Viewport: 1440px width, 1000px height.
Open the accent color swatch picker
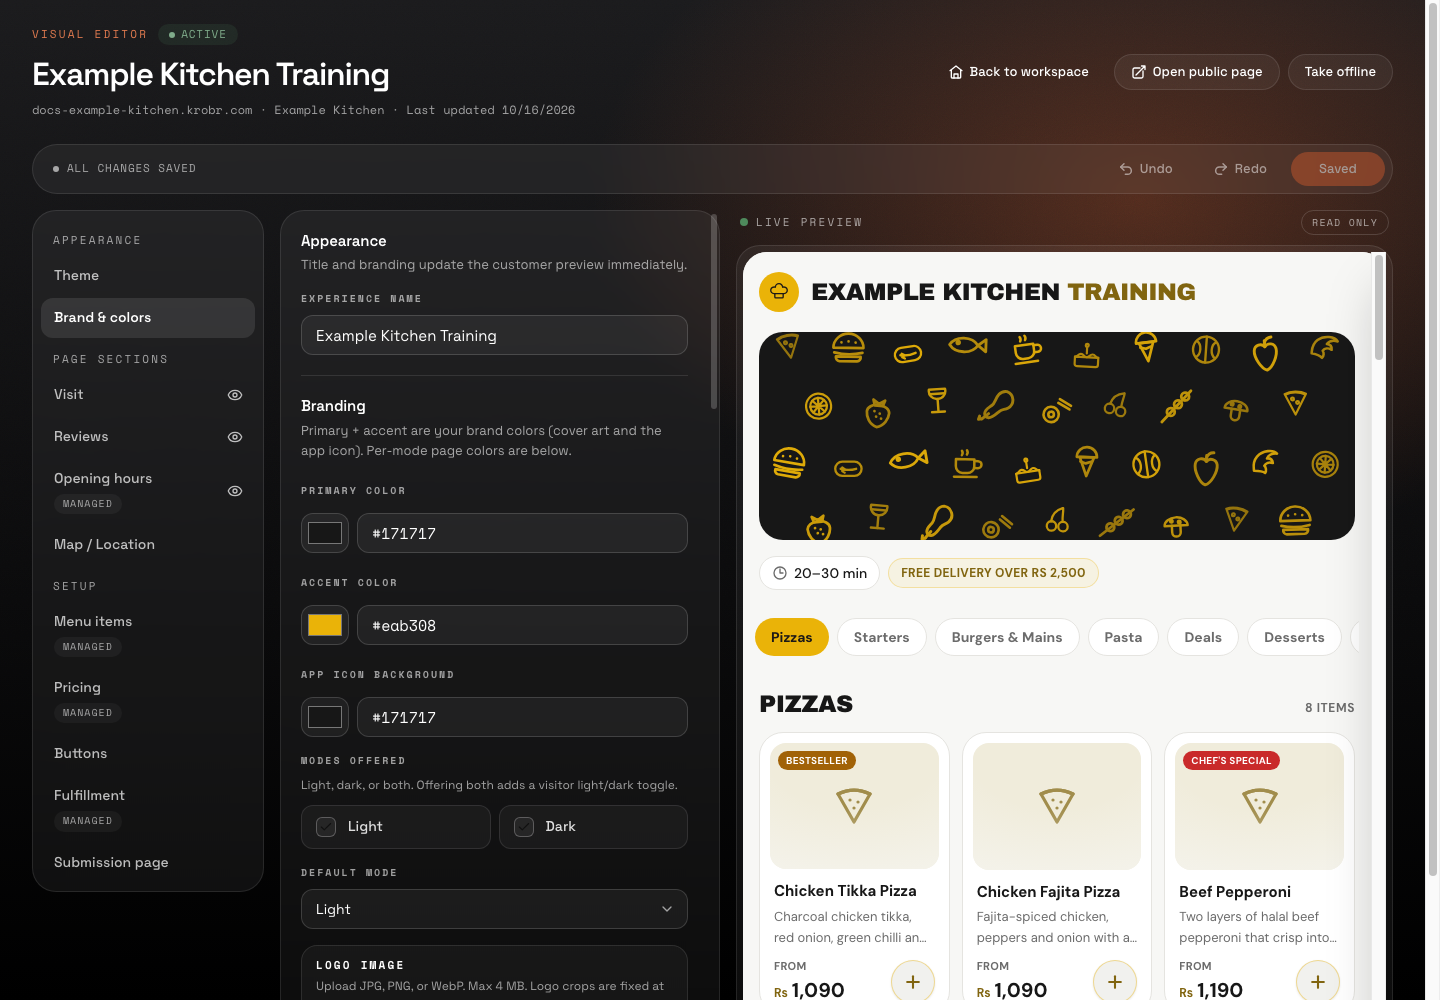pyautogui.click(x=325, y=625)
